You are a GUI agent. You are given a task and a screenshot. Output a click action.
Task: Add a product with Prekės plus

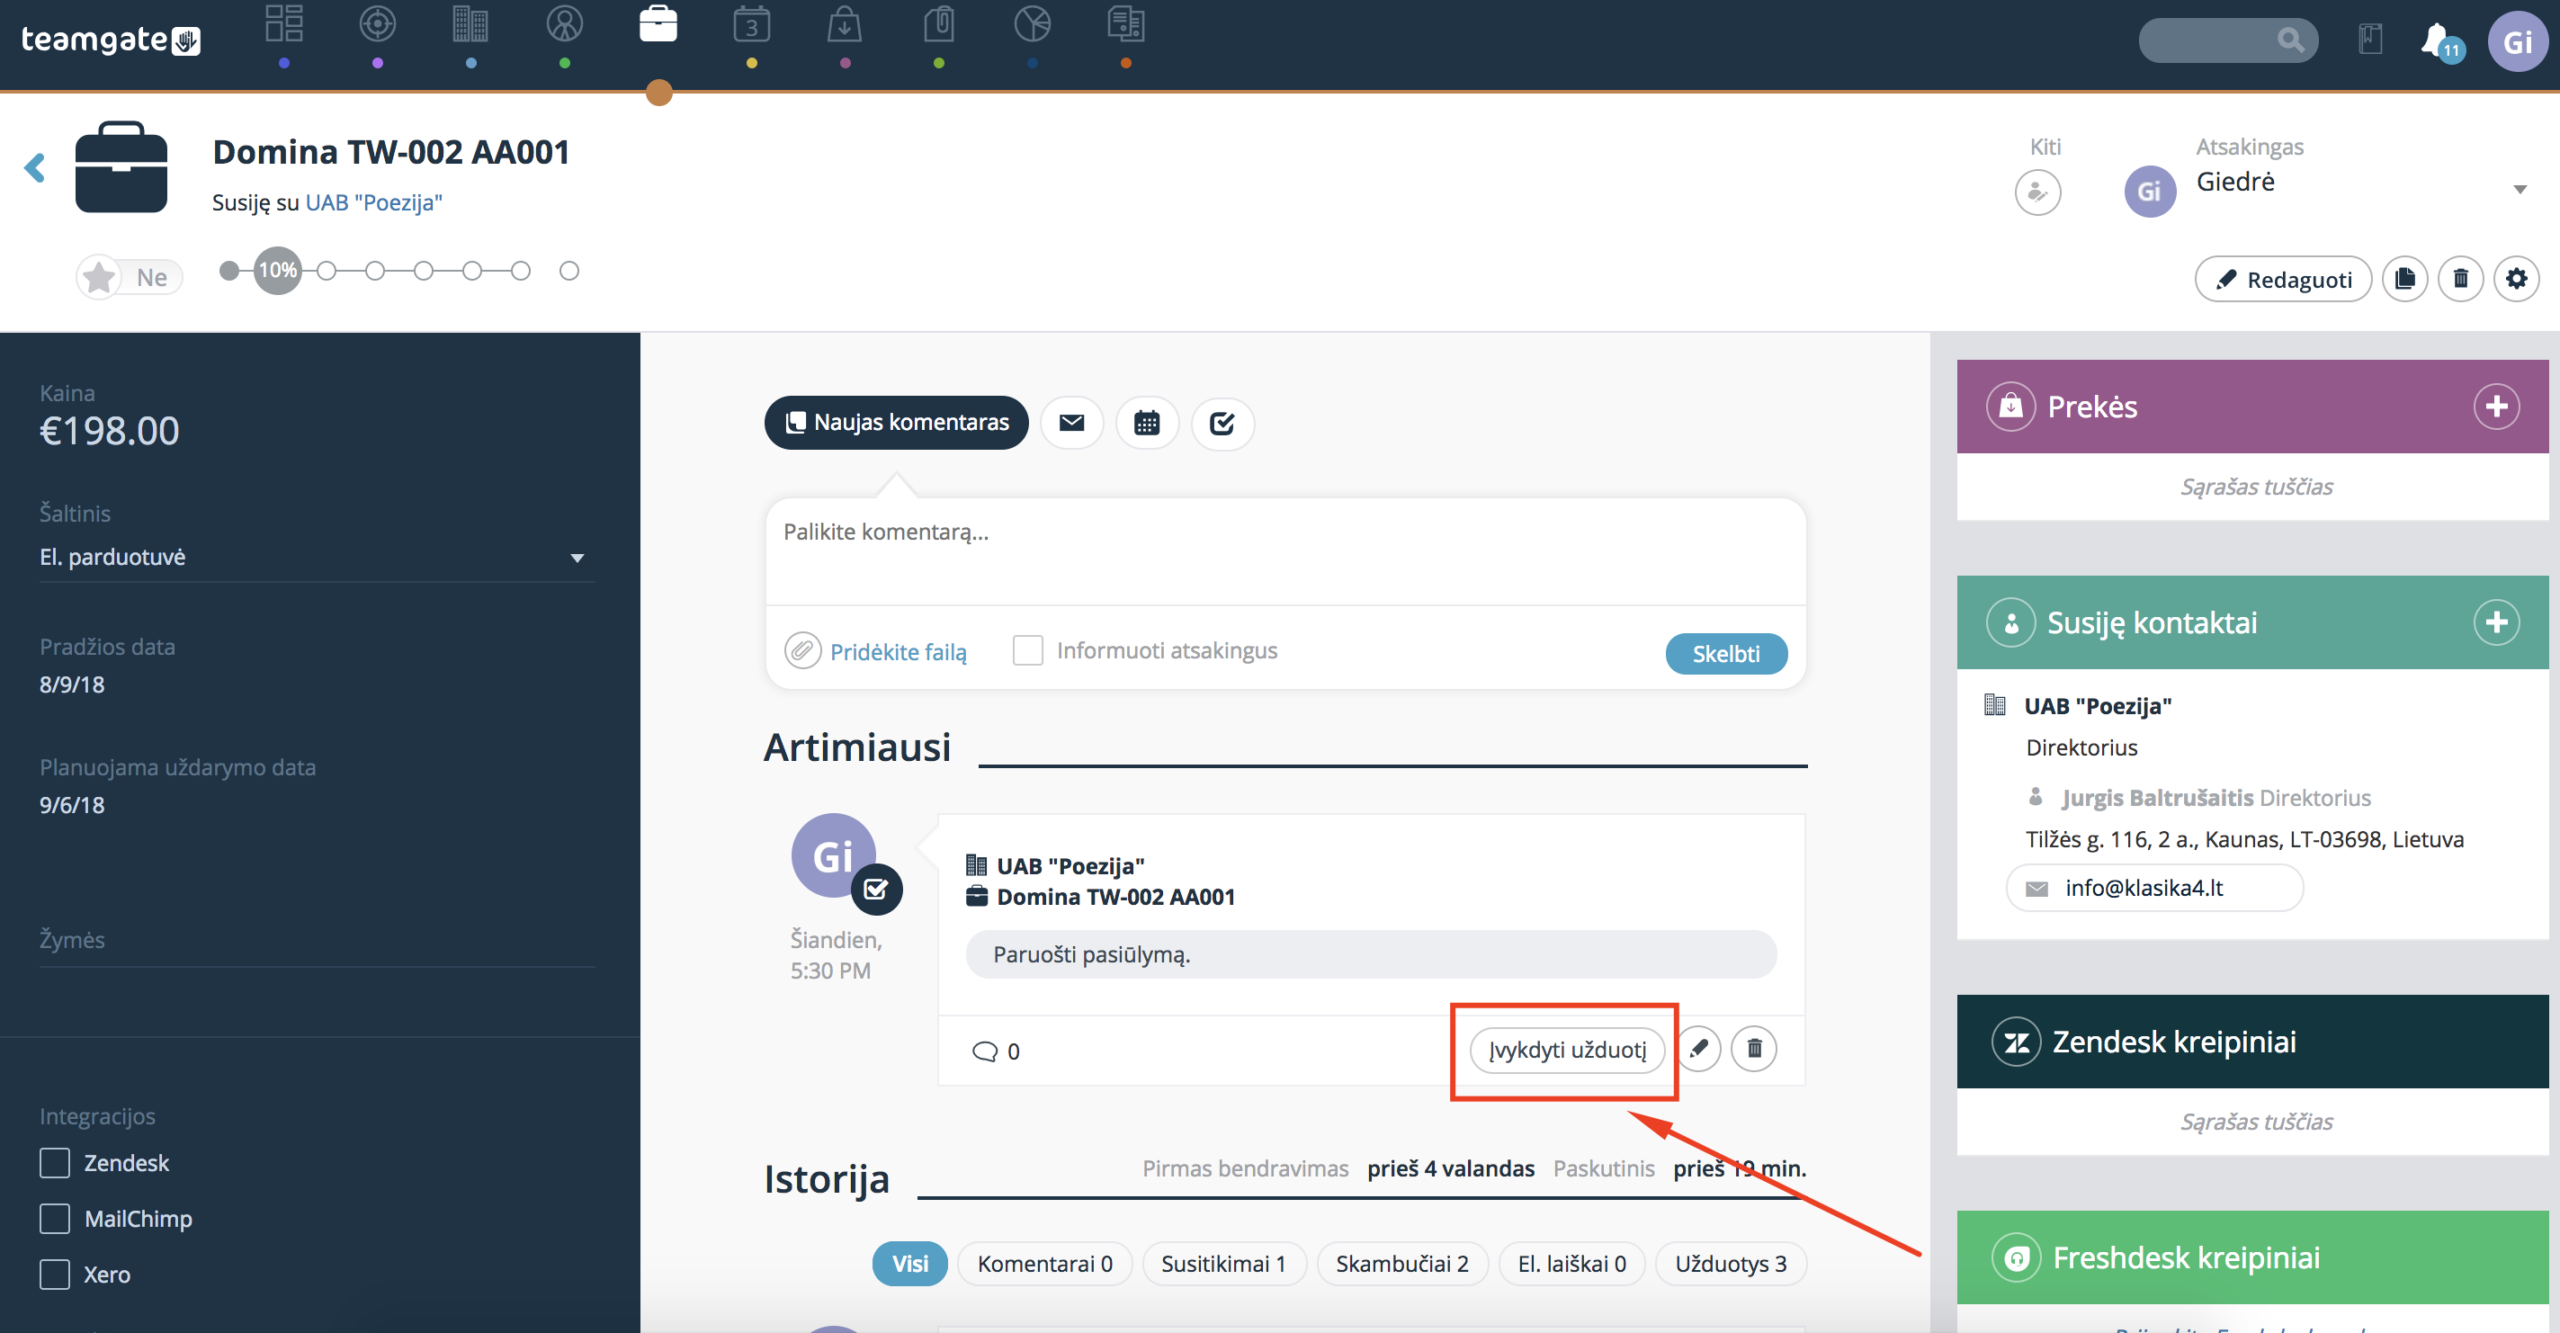point(2496,406)
